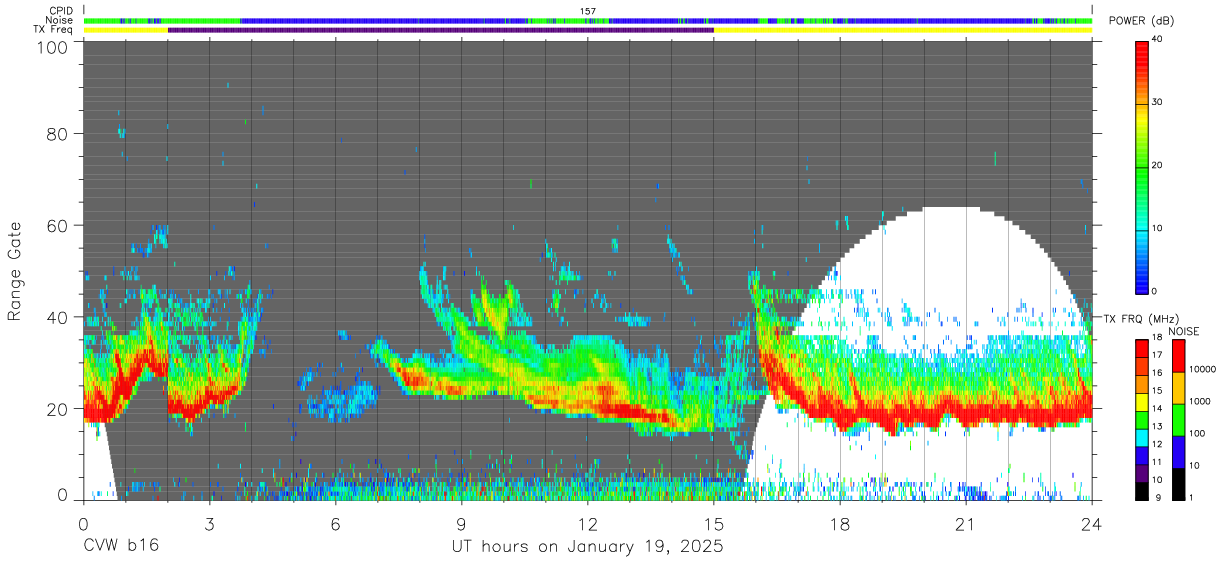Click the 100 tick on the NOISE scale
The image size is (1228, 567).
point(1197,434)
